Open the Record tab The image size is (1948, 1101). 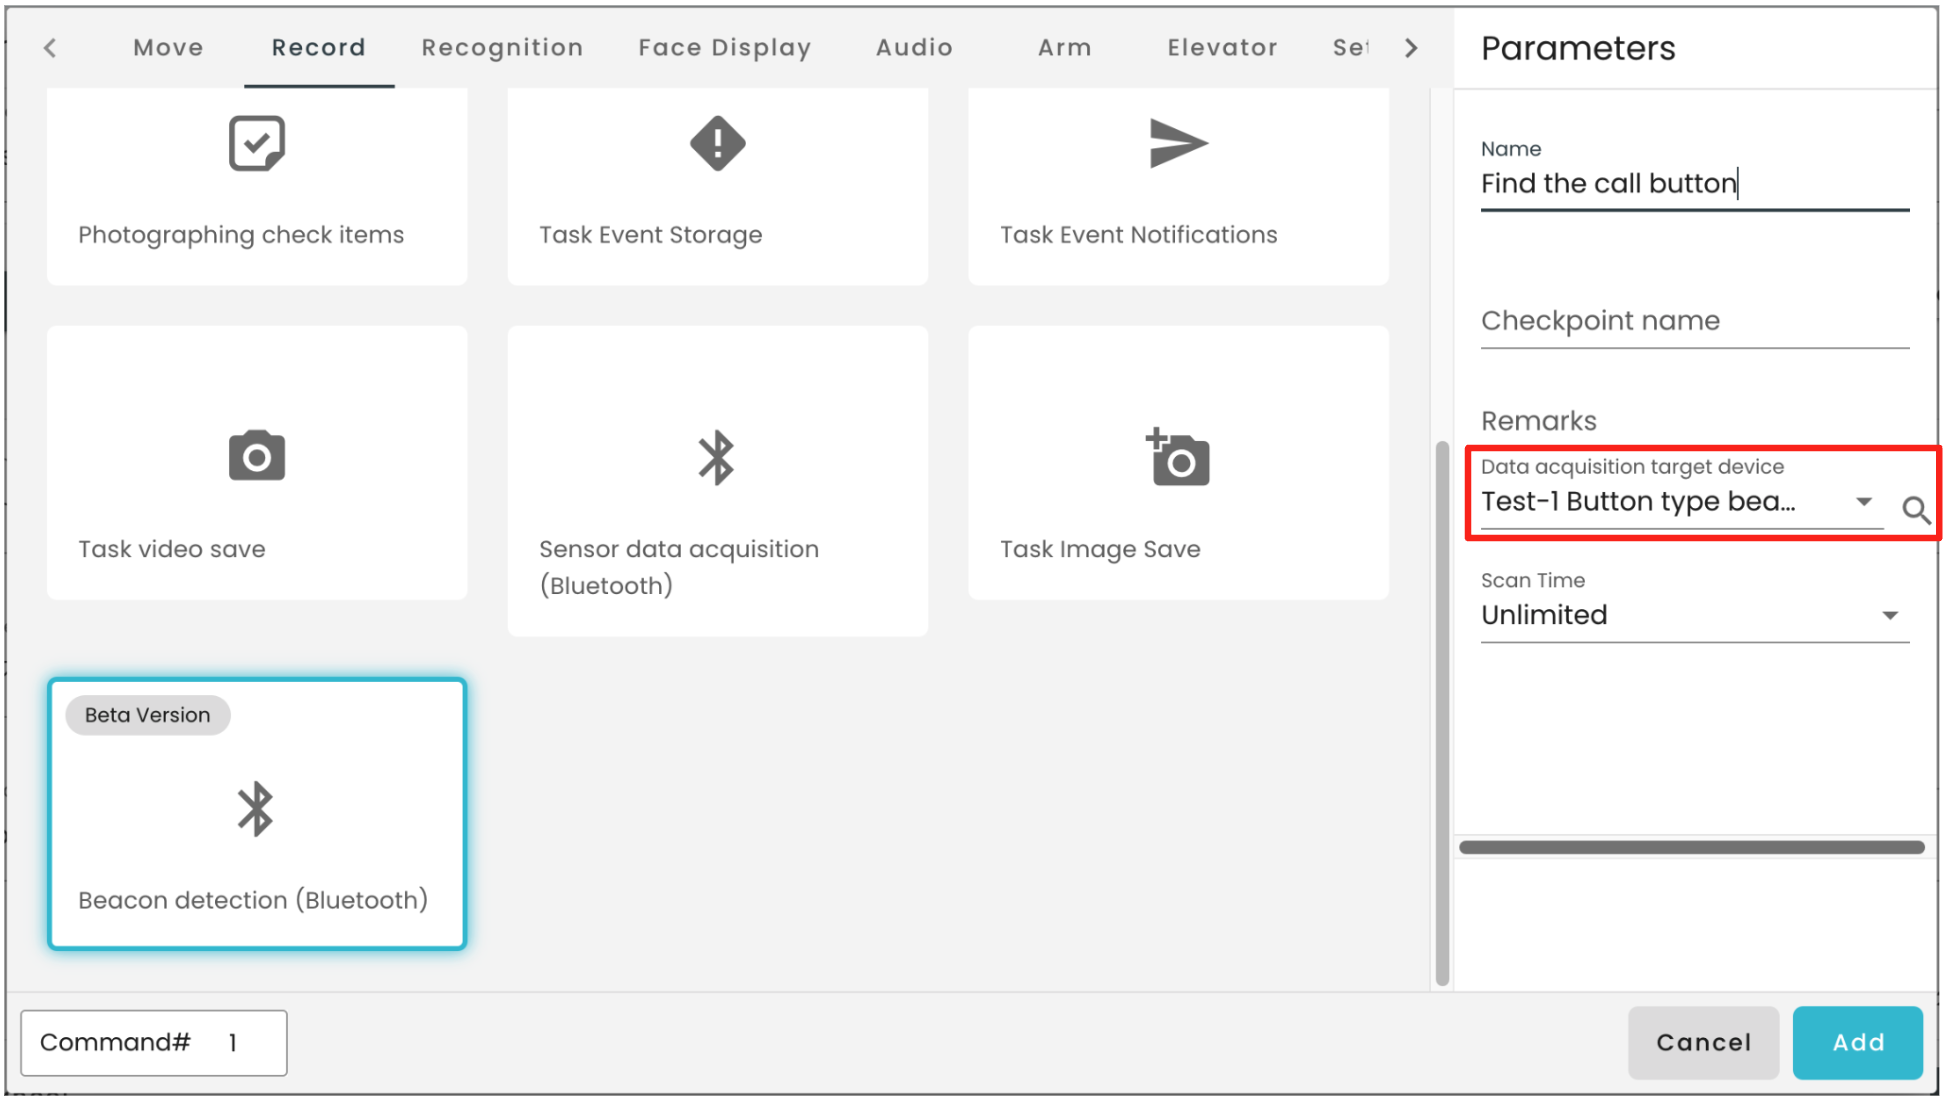319,47
